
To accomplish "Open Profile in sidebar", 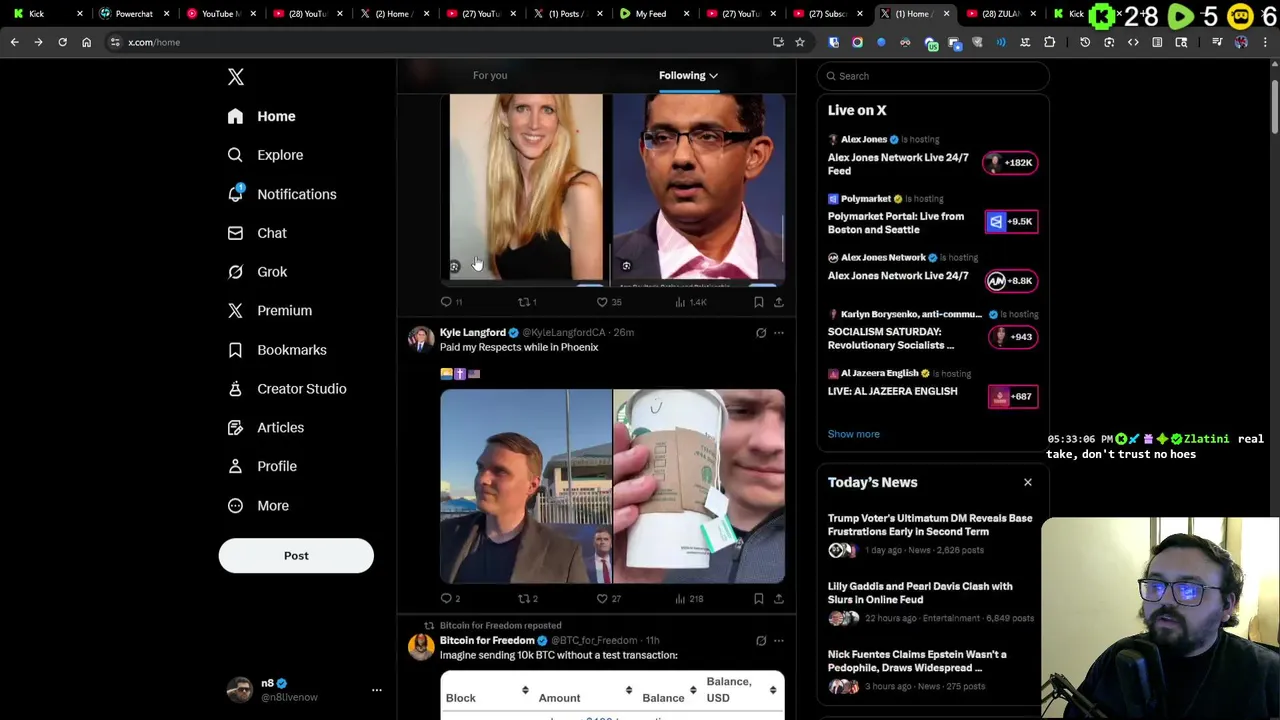I will [262, 466].
